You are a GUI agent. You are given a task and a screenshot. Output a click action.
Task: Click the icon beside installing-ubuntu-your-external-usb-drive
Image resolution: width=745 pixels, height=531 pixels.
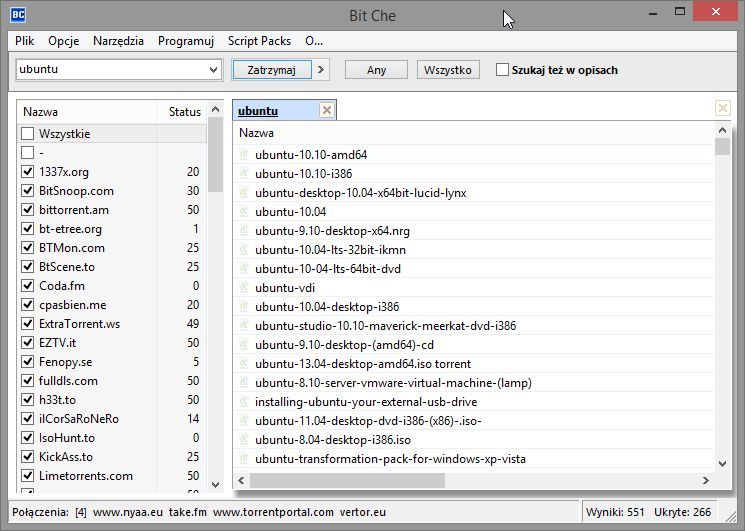pyautogui.click(x=244, y=402)
